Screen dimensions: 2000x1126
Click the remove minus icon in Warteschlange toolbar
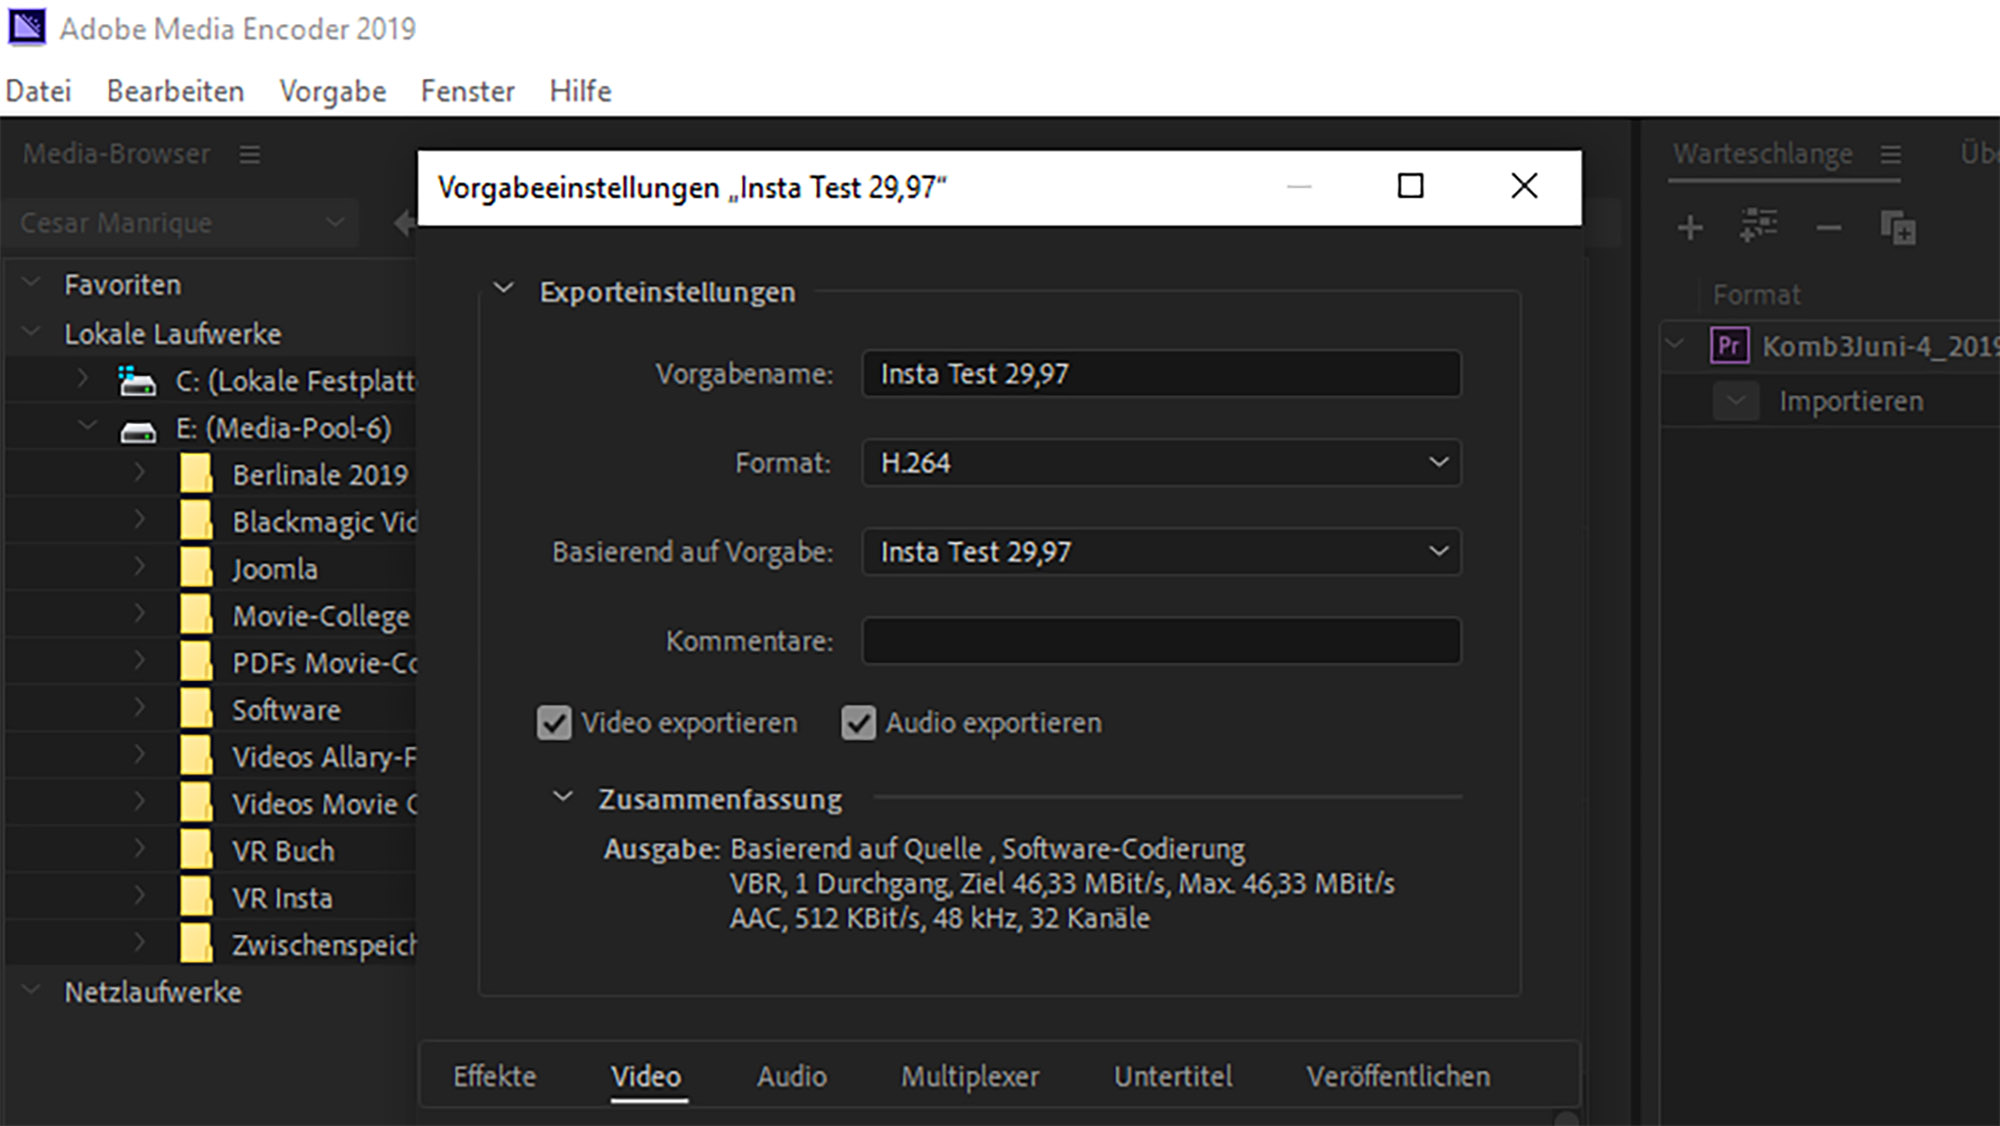(1828, 229)
